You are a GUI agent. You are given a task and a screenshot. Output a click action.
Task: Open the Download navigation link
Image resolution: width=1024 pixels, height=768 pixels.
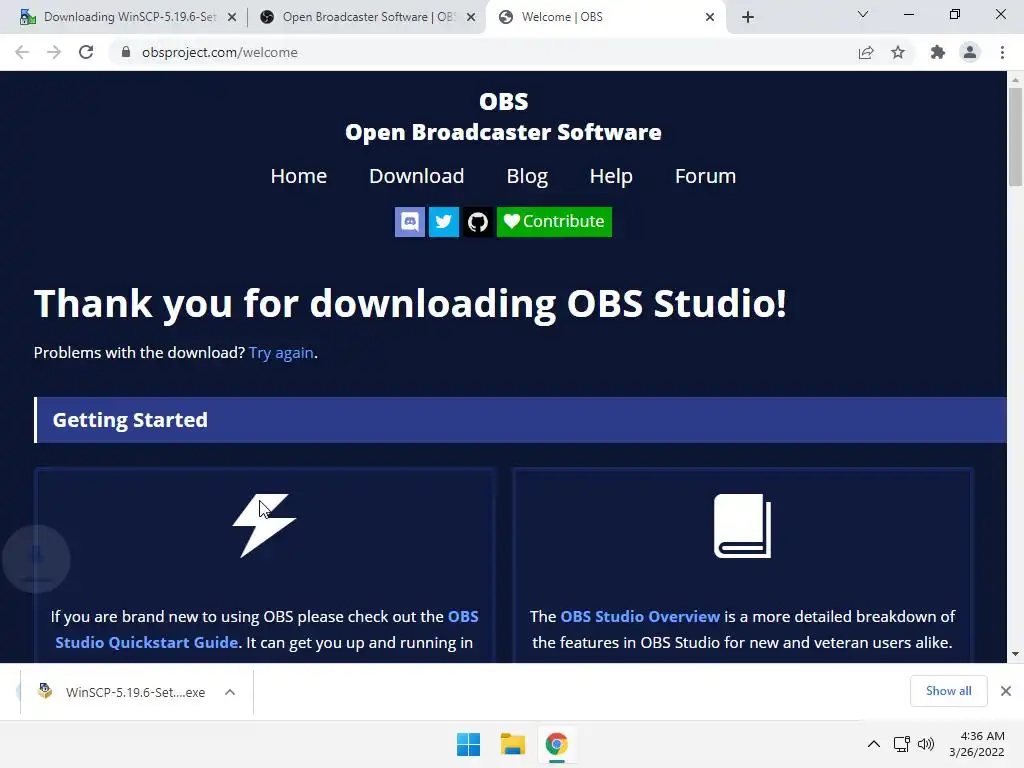pos(417,176)
